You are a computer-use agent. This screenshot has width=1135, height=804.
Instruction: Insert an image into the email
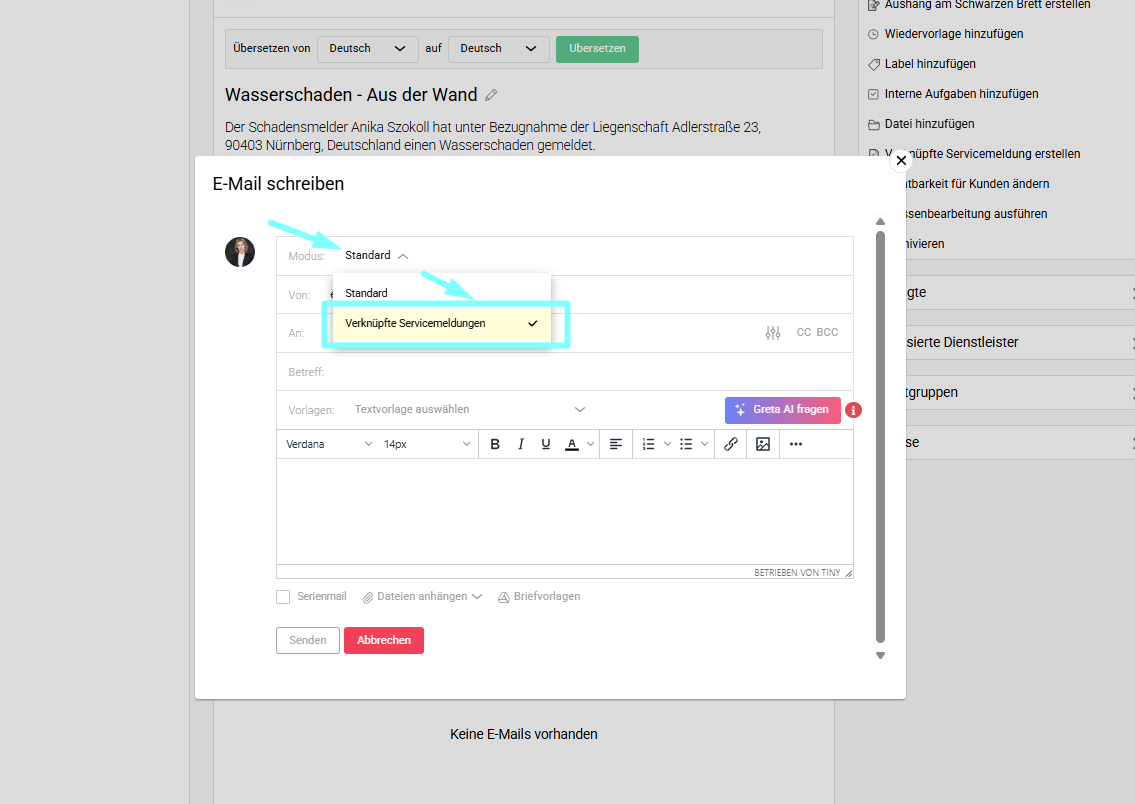pos(763,444)
